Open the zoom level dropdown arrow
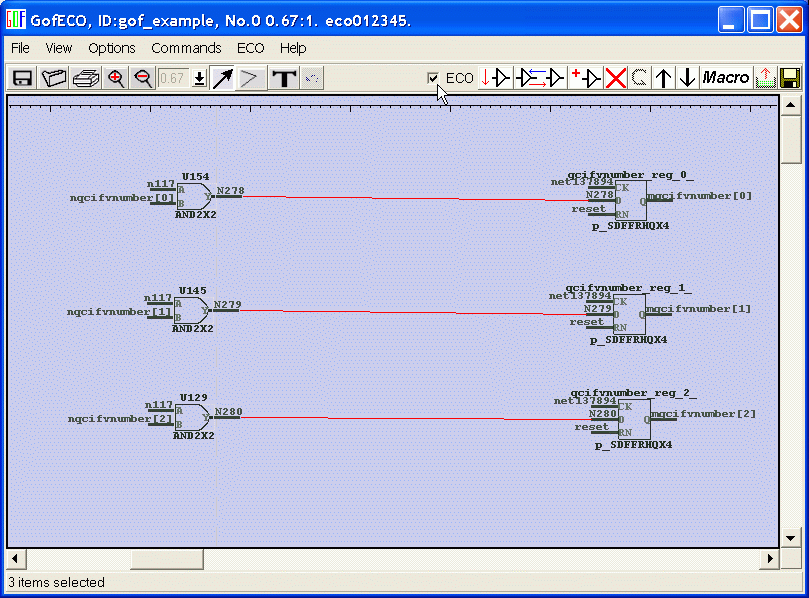809x598 pixels. point(199,78)
